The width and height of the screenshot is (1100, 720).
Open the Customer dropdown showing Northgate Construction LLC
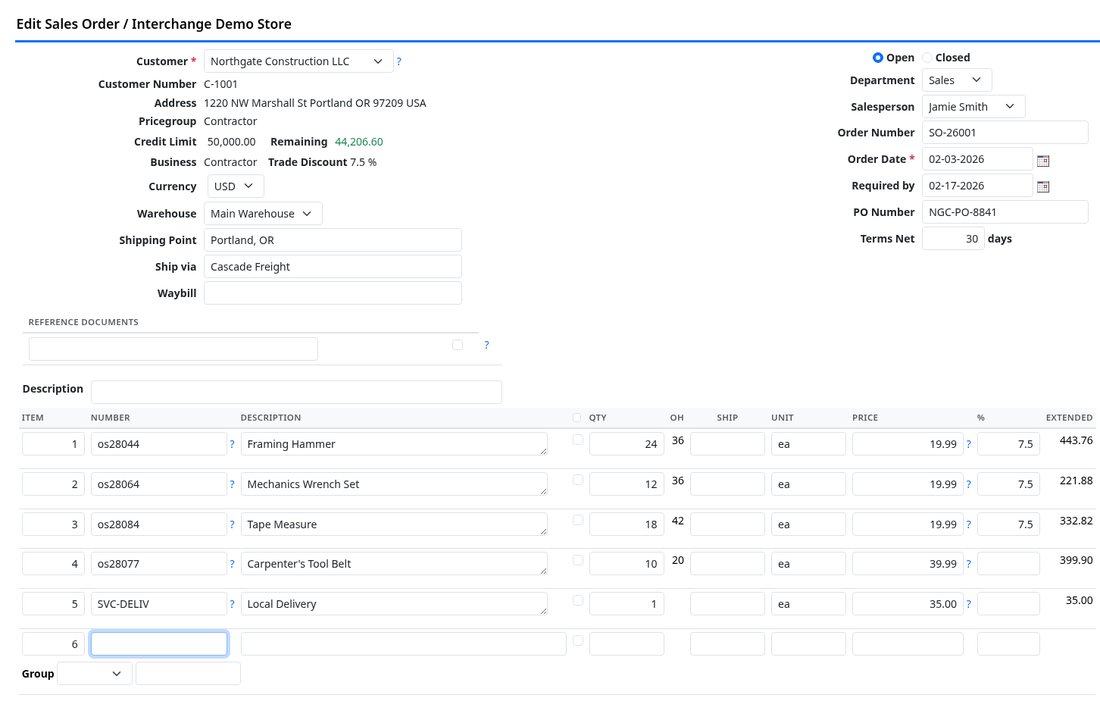(x=297, y=61)
